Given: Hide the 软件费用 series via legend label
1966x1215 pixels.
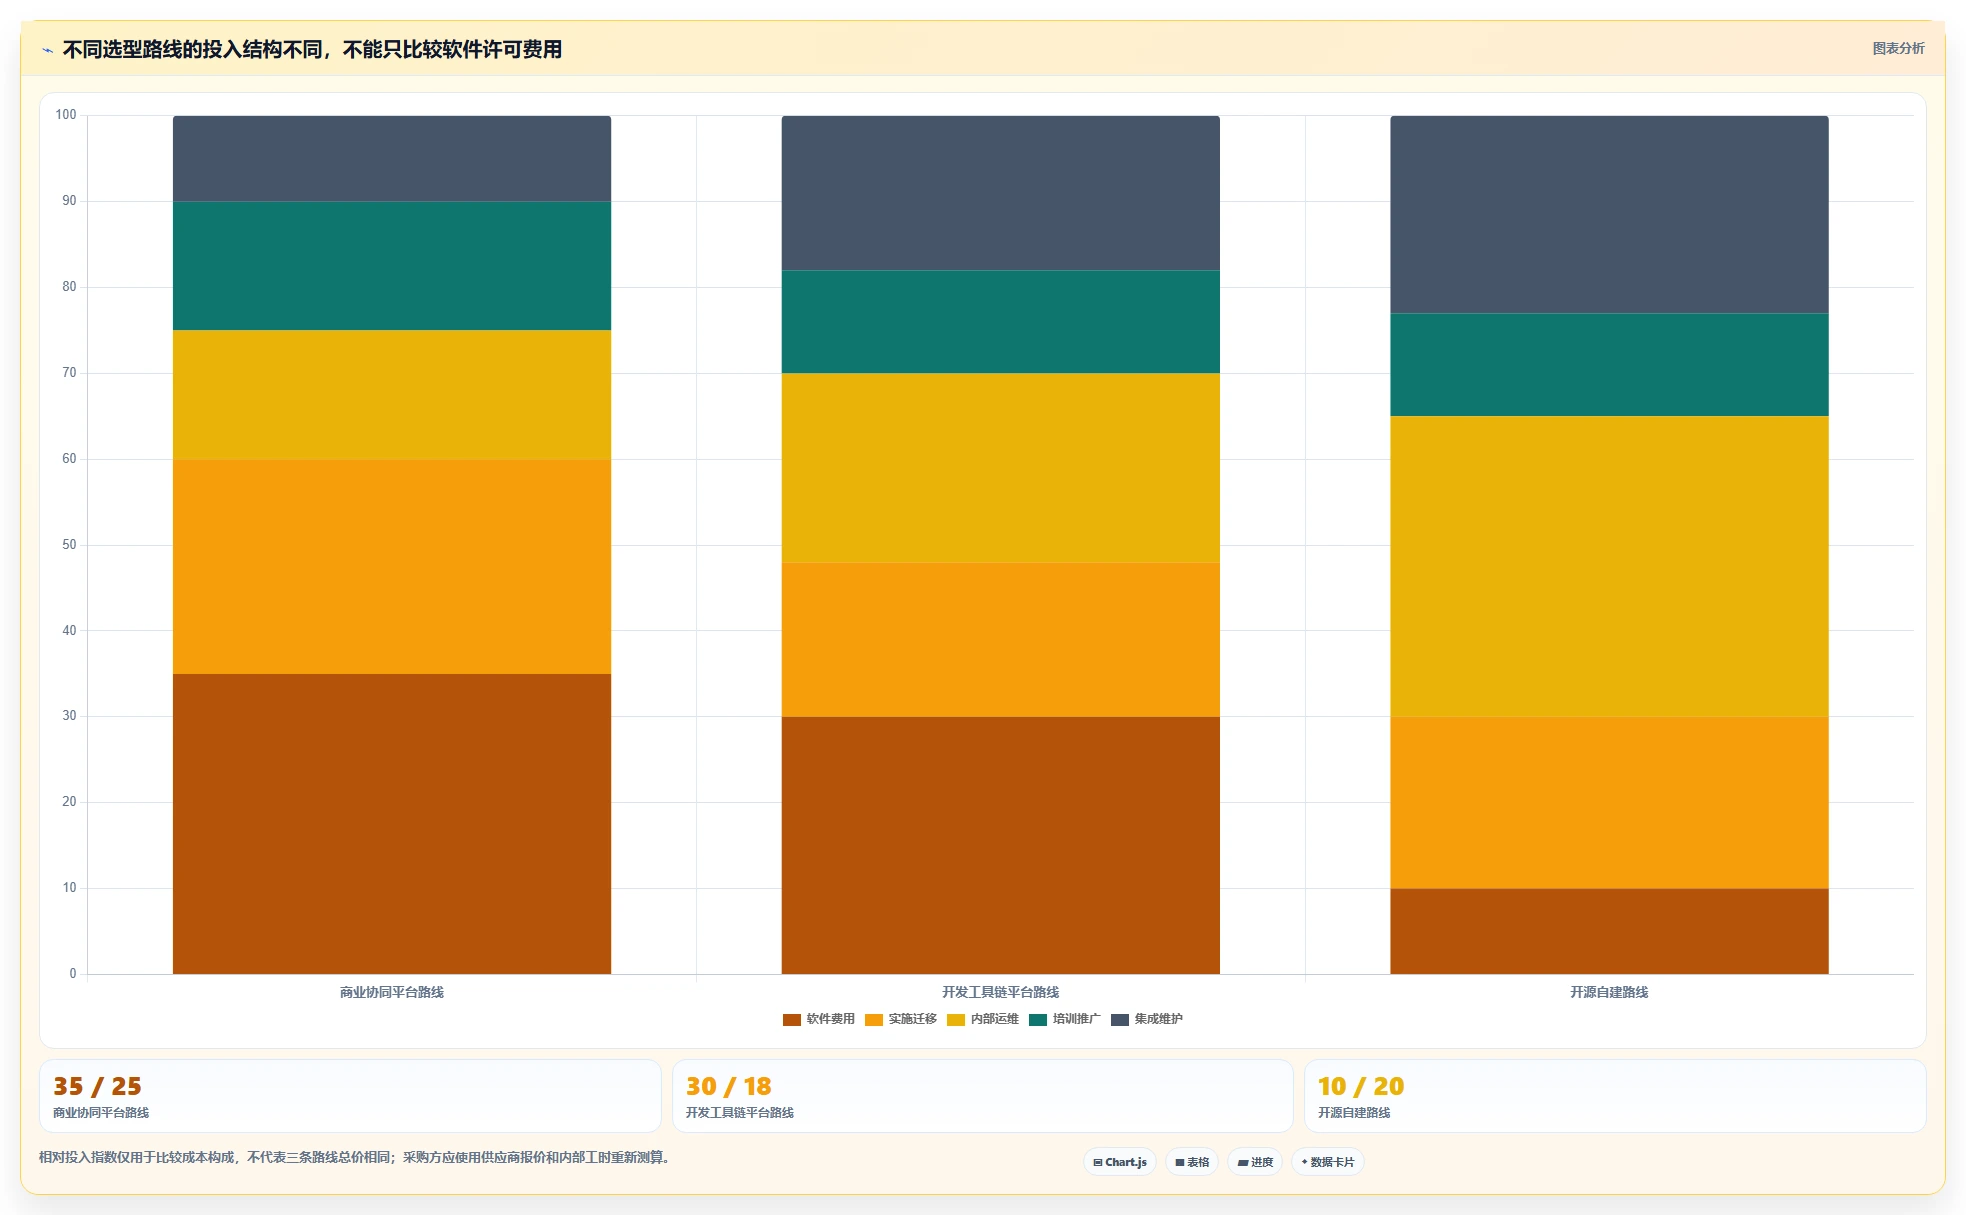Looking at the screenshot, I should pos(830,1019).
